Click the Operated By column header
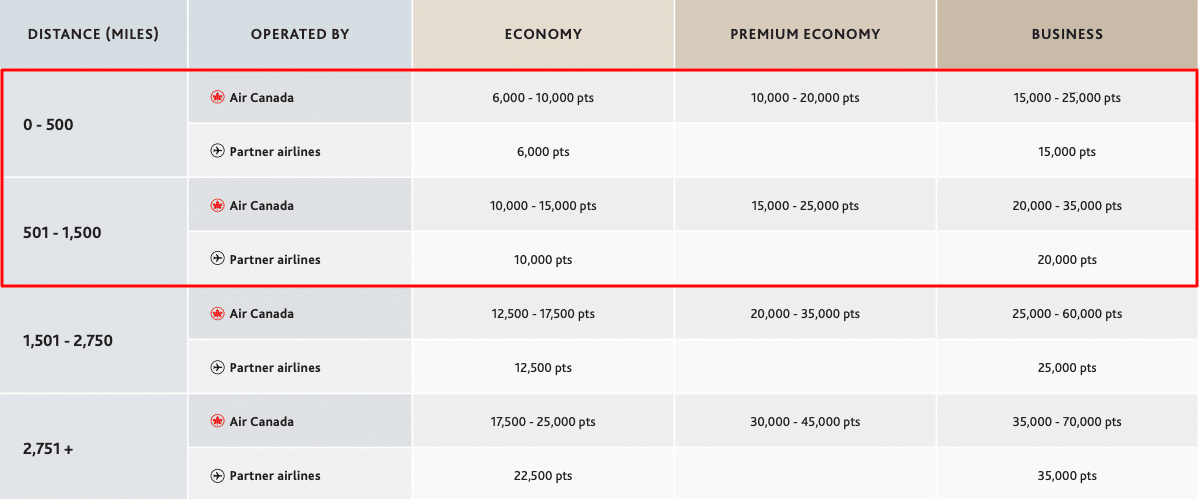1201x499 pixels. coord(300,34)
